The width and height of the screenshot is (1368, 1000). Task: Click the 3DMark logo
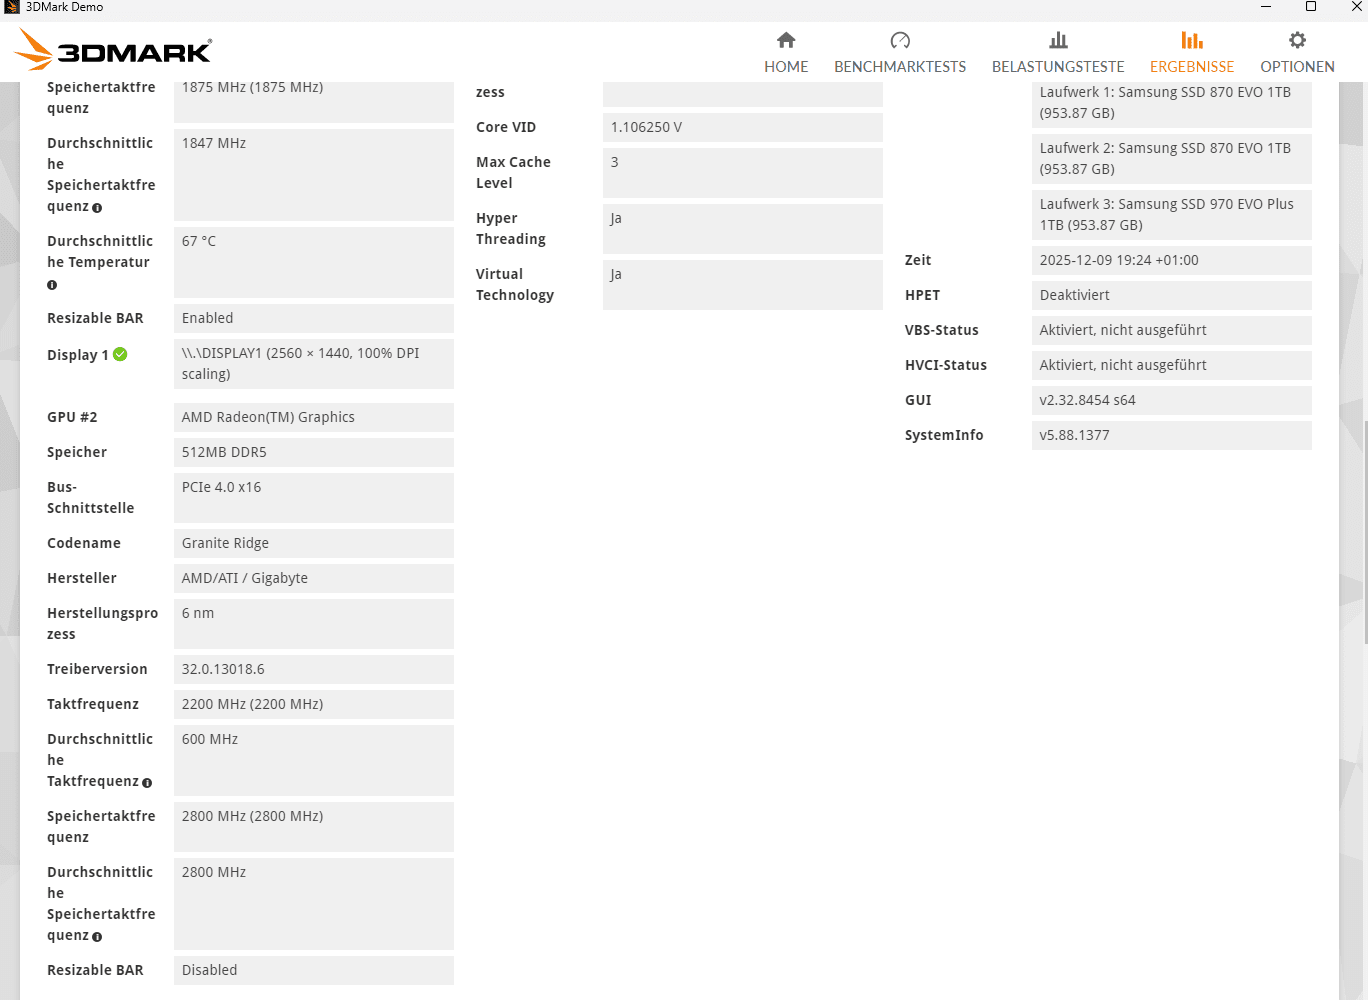click(114, 49)
